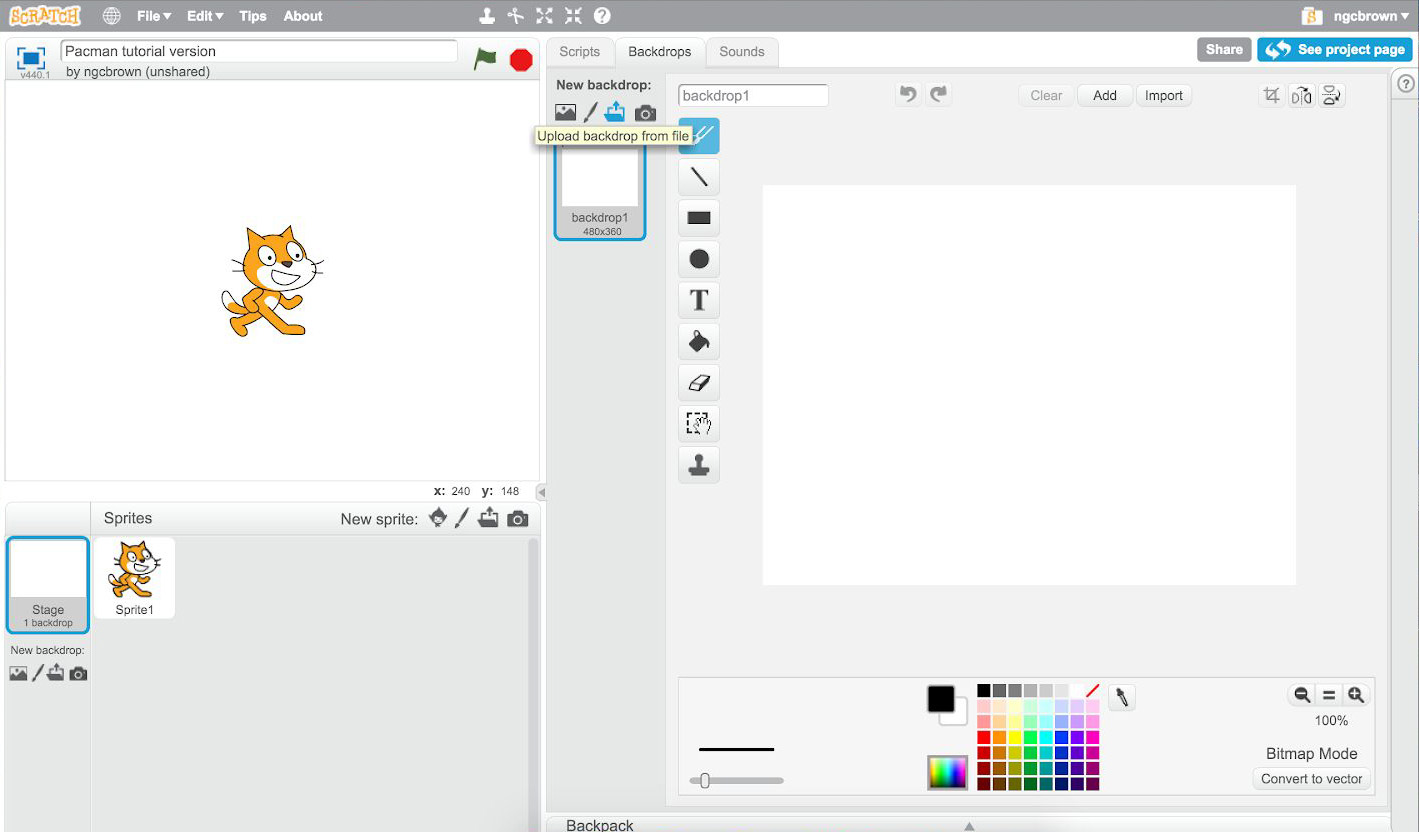Open the Edit menu dropdown
The width and height of the screenshot is (1419, 832).
pyautogui.click(x=205, y=16)
